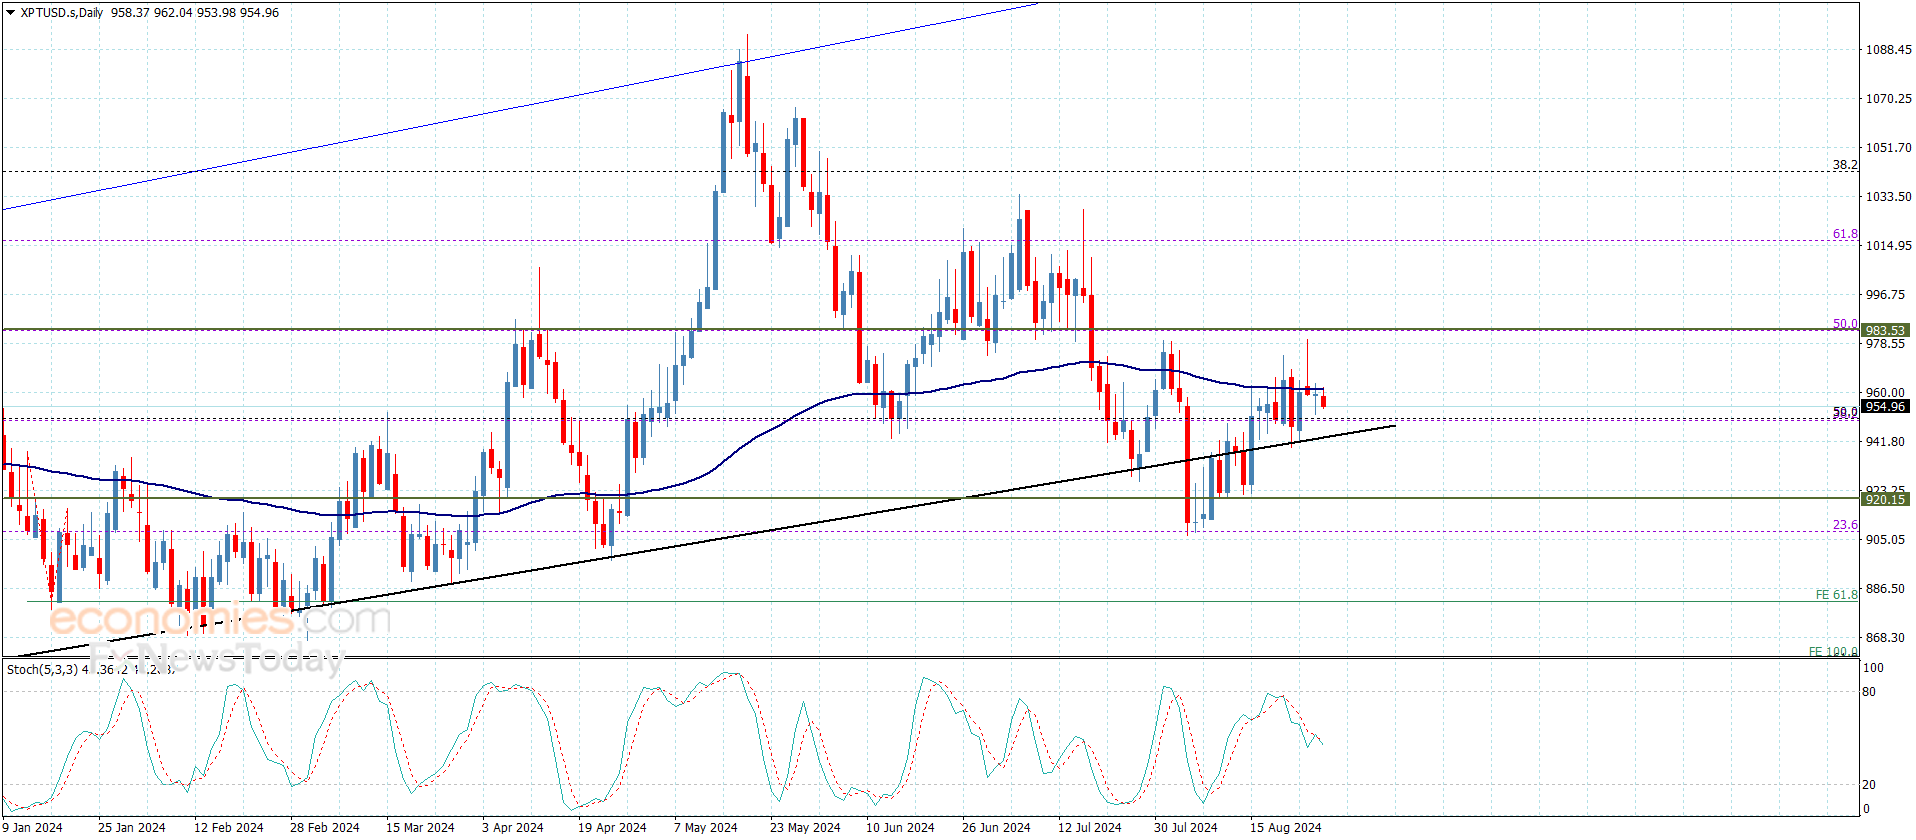Viewport: 1916px width, 840px height.
Task: Click the 9 Jan 2024 date label
Action: click(x=33, y=827)
